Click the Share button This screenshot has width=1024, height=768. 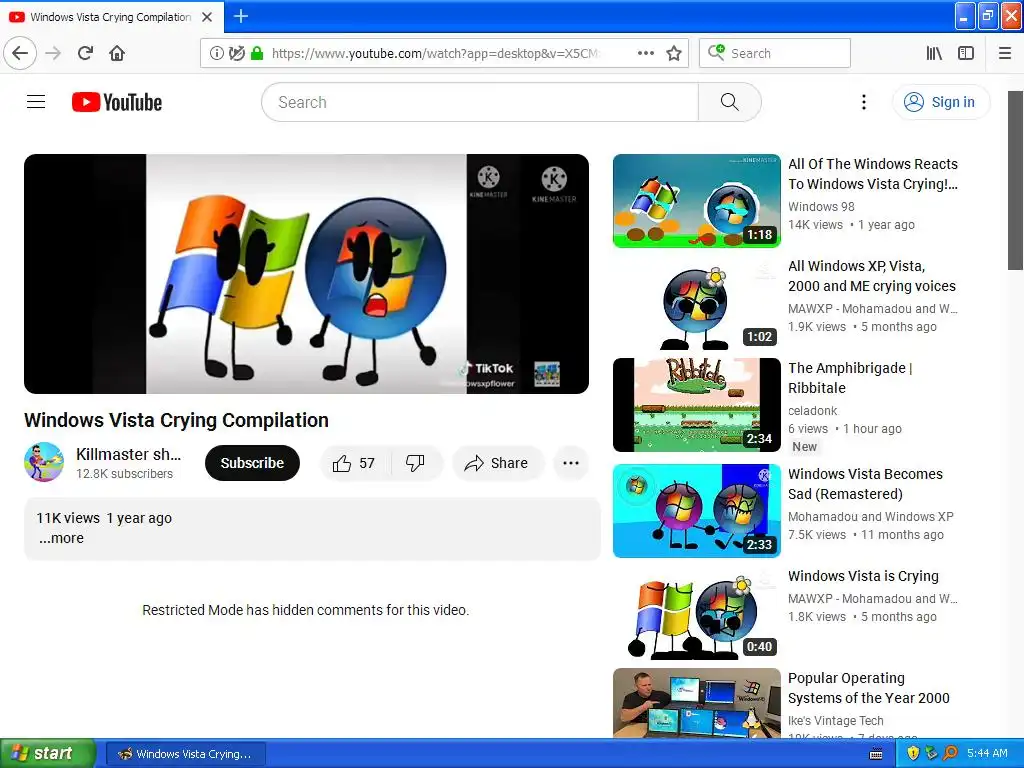497,463
